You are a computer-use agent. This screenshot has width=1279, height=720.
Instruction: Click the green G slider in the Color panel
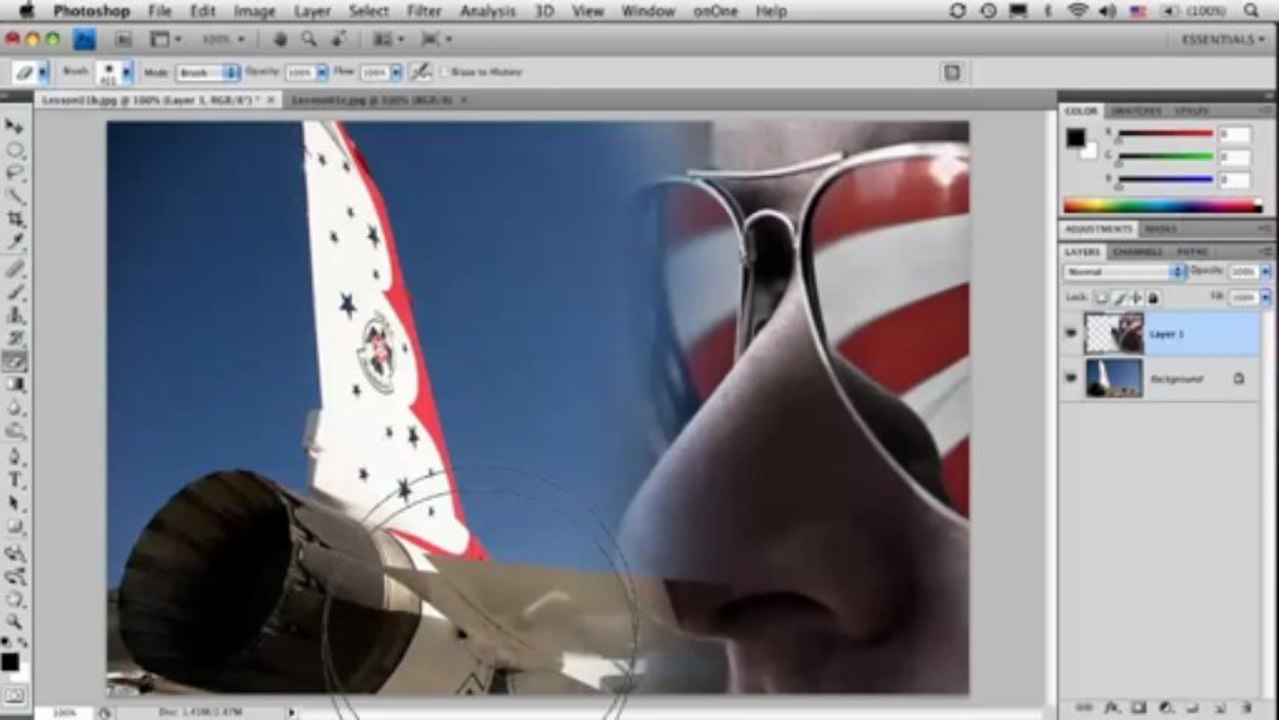pos(1164,157)
